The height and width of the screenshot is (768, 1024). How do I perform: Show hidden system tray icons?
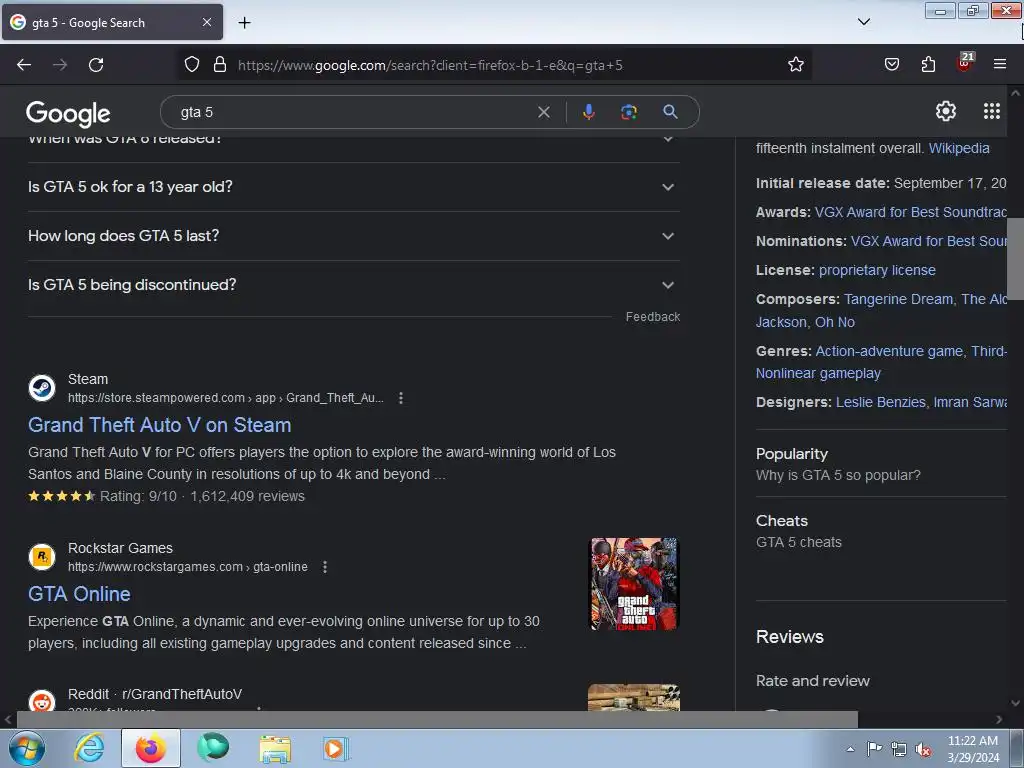[850, 750]
